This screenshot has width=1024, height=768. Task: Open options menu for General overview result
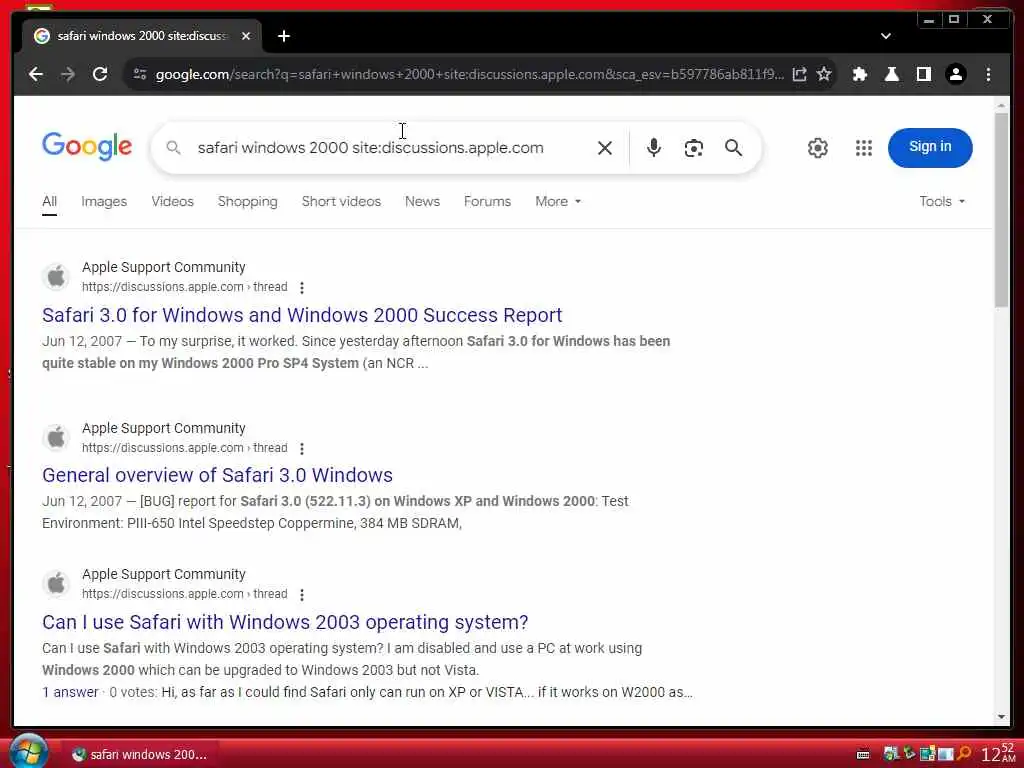pyautogui.click(x=302, y=449)
